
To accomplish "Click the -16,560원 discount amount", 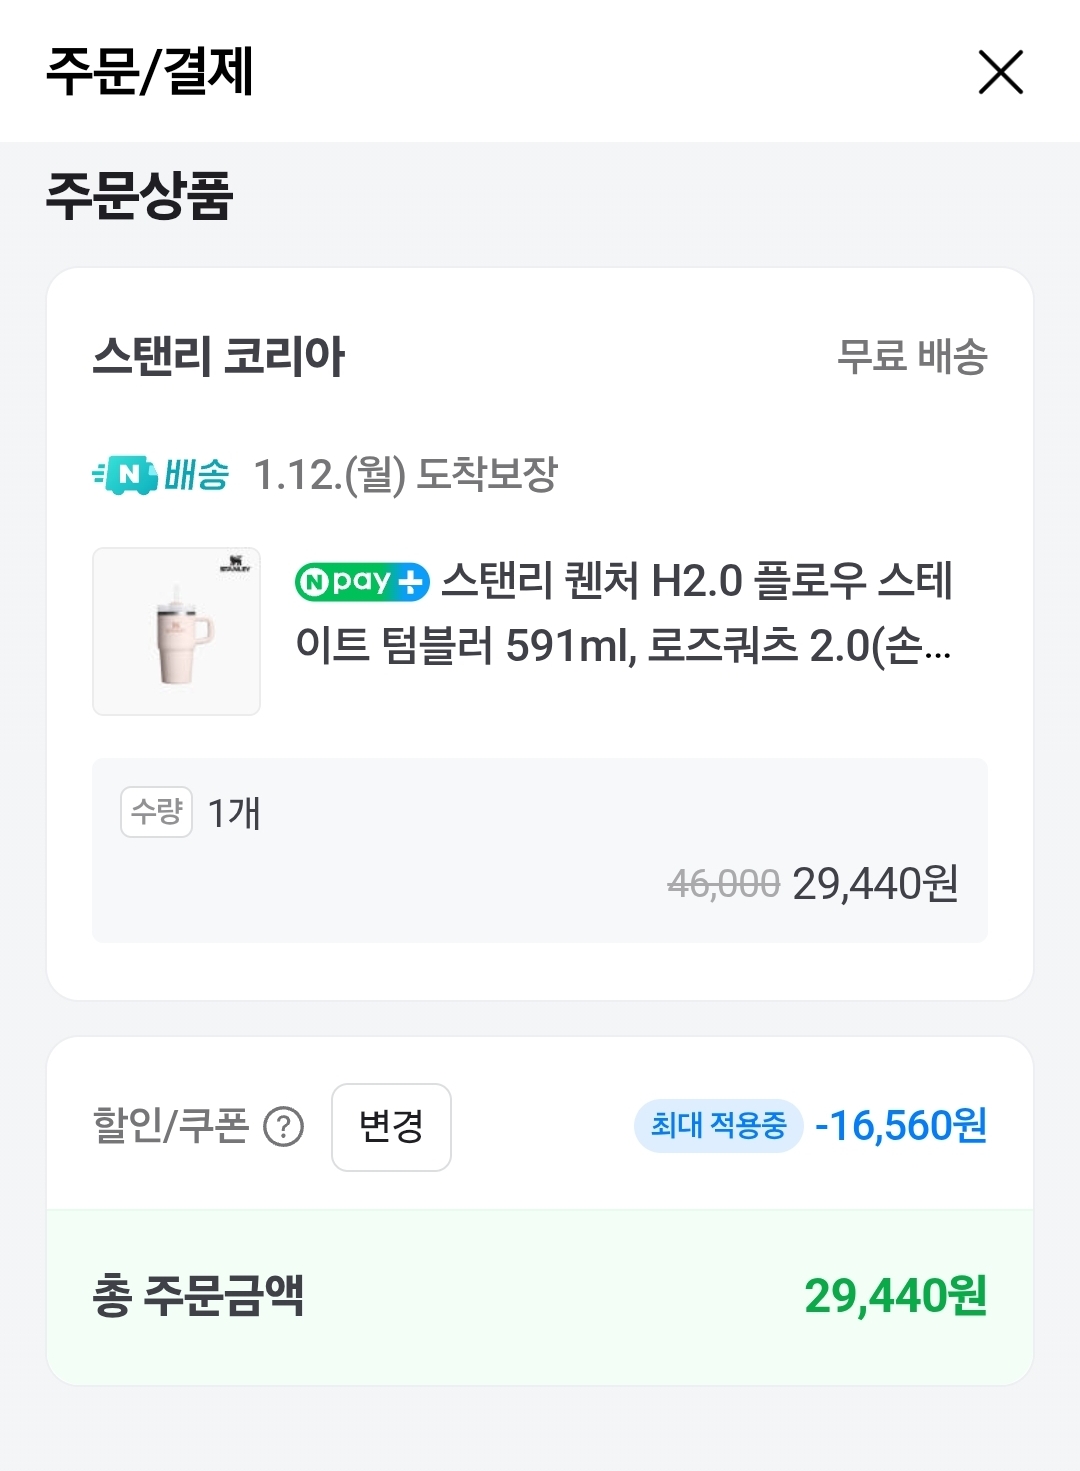I will [900, 1126].
